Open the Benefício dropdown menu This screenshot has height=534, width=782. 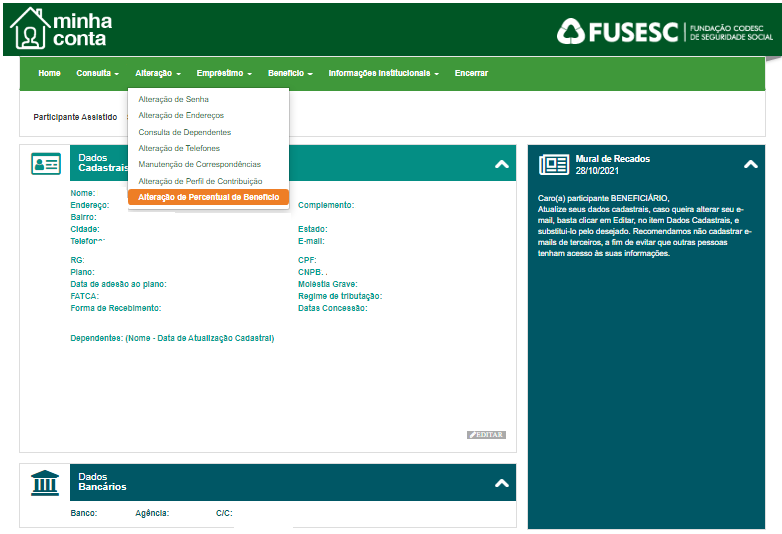tap(290, 74)
